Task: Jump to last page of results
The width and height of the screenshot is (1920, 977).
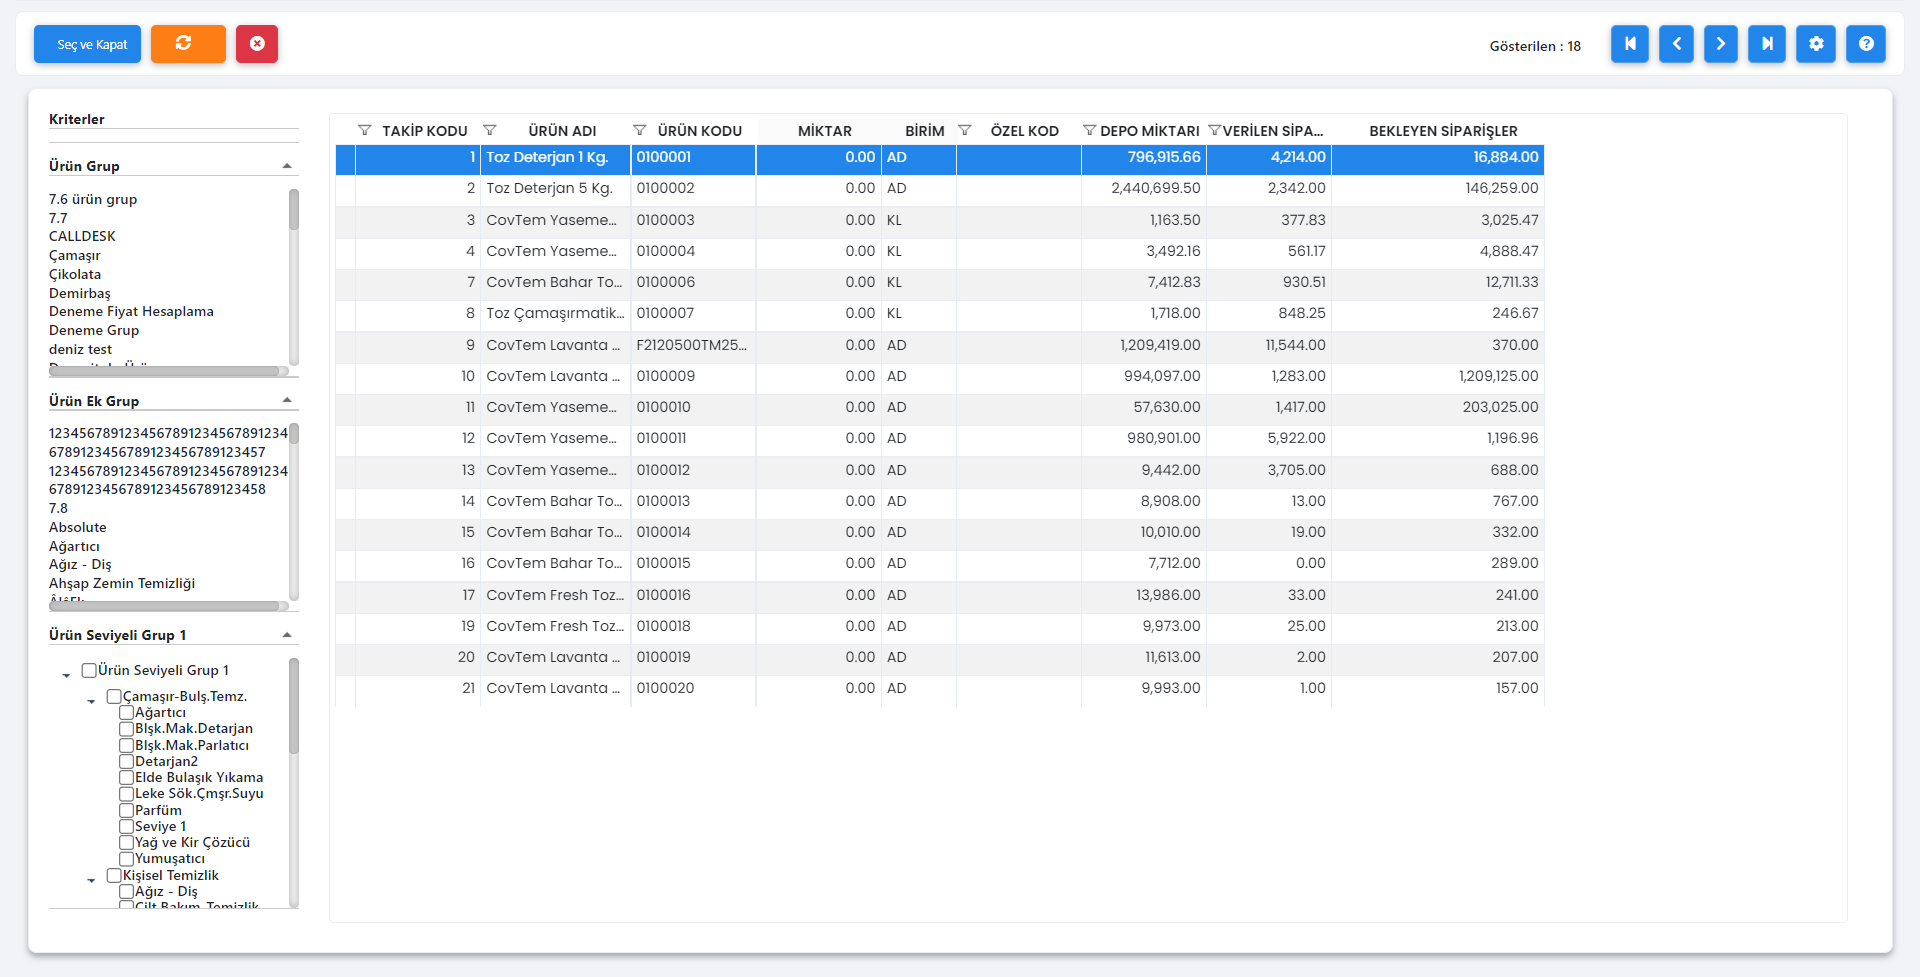Action: click(x=1766, y=44)
